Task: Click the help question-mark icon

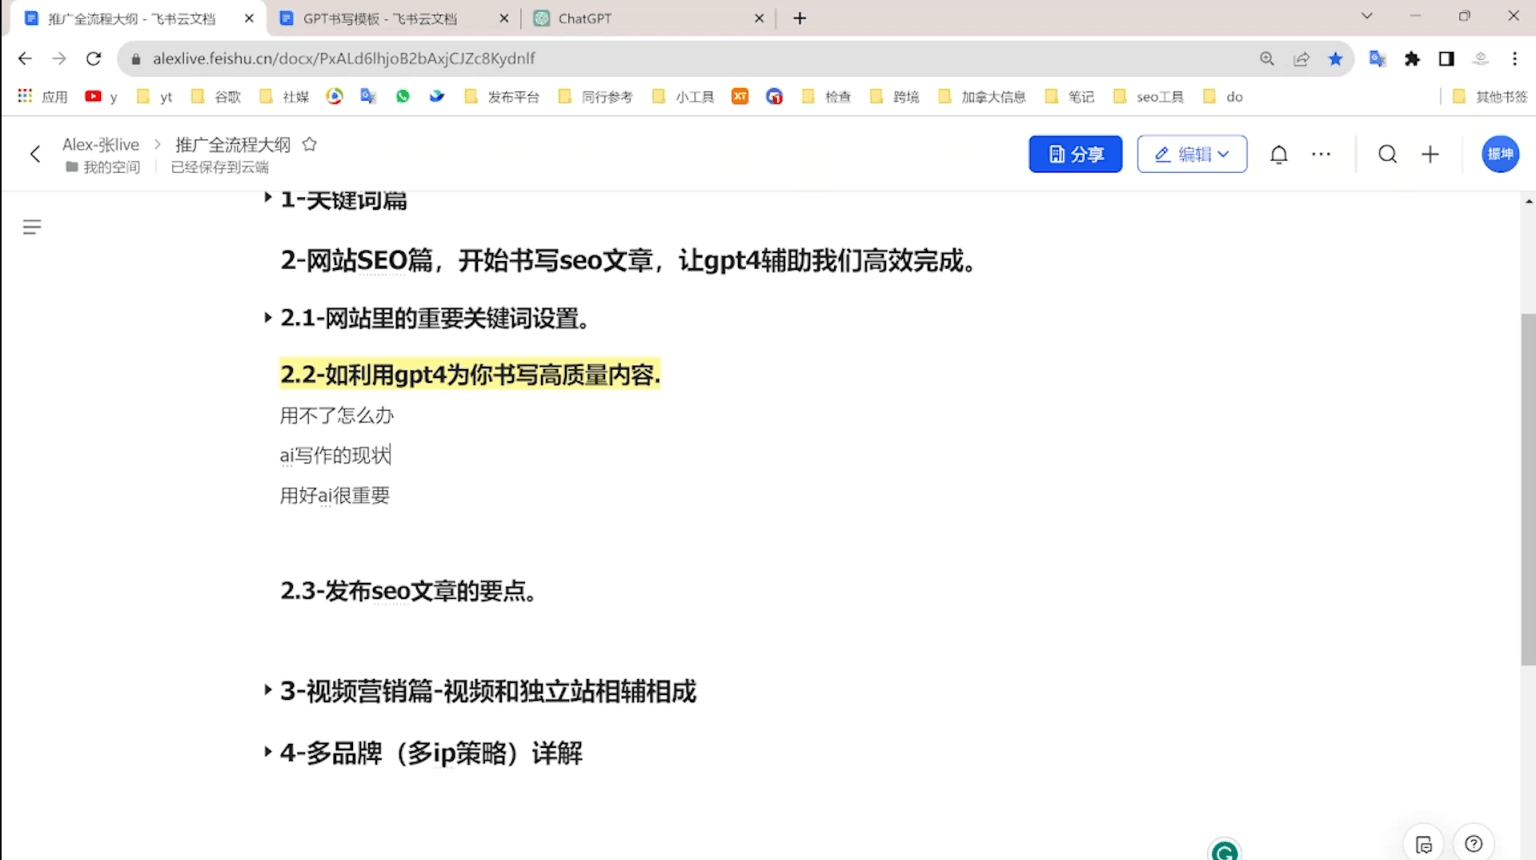Action: click(1473, 842)
